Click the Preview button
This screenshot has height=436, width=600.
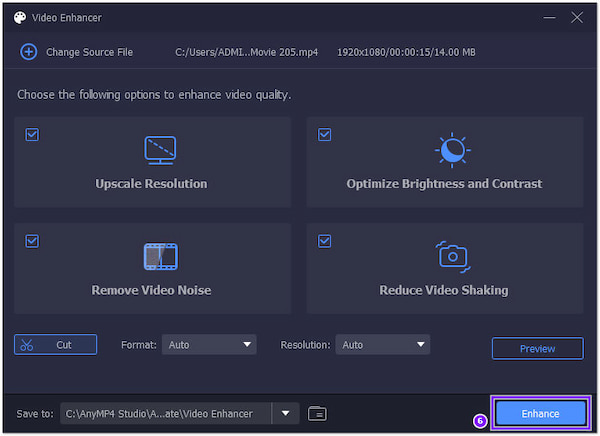[x=538, y=348]
